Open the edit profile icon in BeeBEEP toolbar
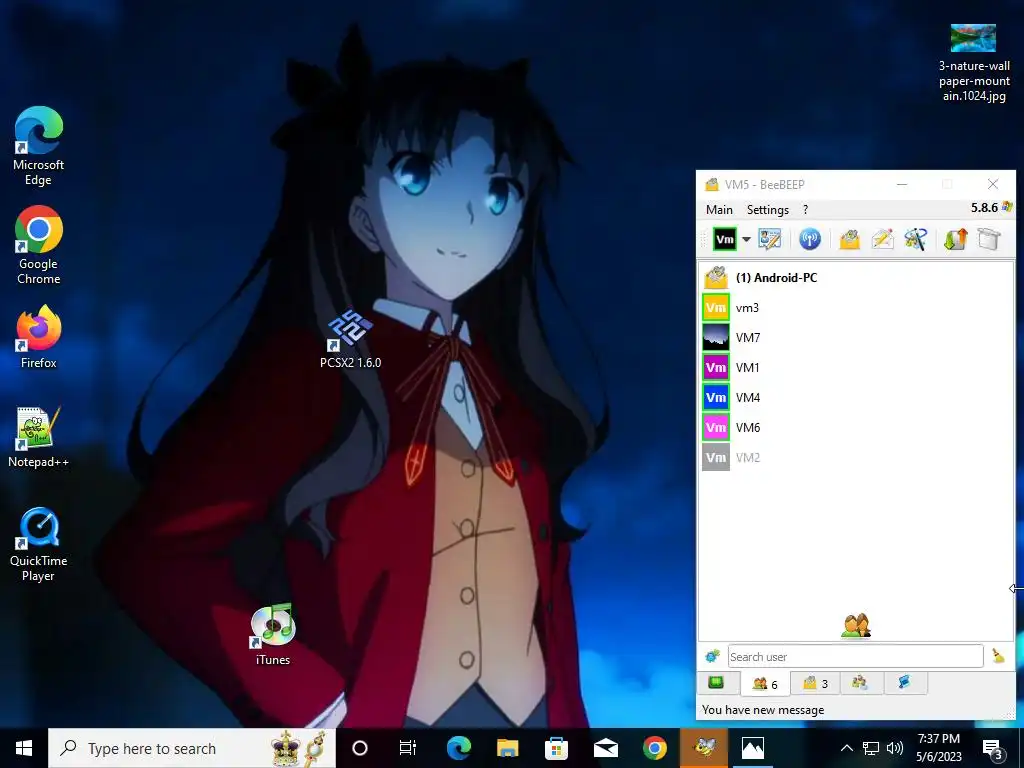This screenshot has height=768, width=1024. pyautogui.click(x=769, y=239)
